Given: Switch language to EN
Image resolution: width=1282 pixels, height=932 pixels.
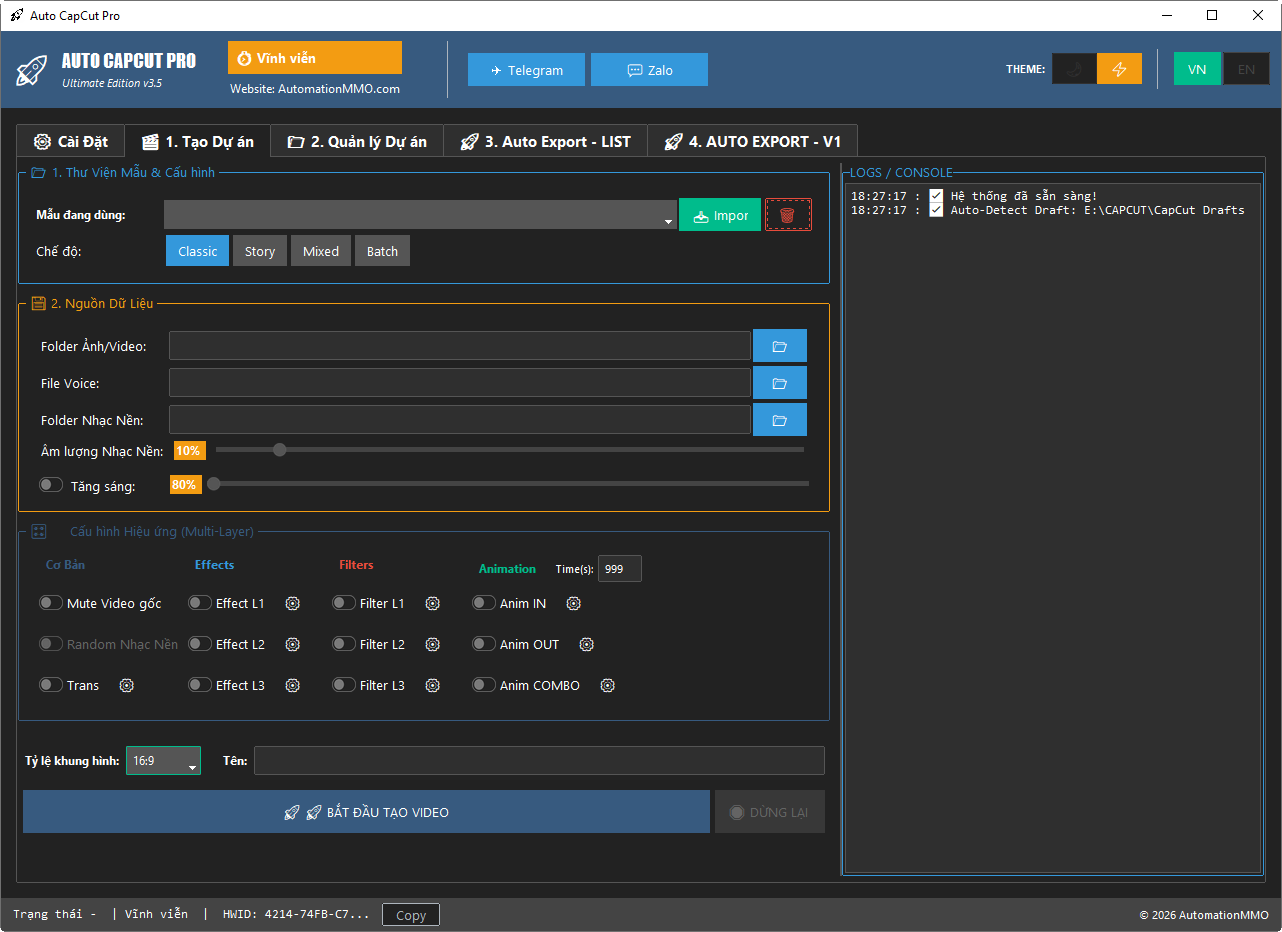Looking at the screenshot, I should tap(1246, 69).
